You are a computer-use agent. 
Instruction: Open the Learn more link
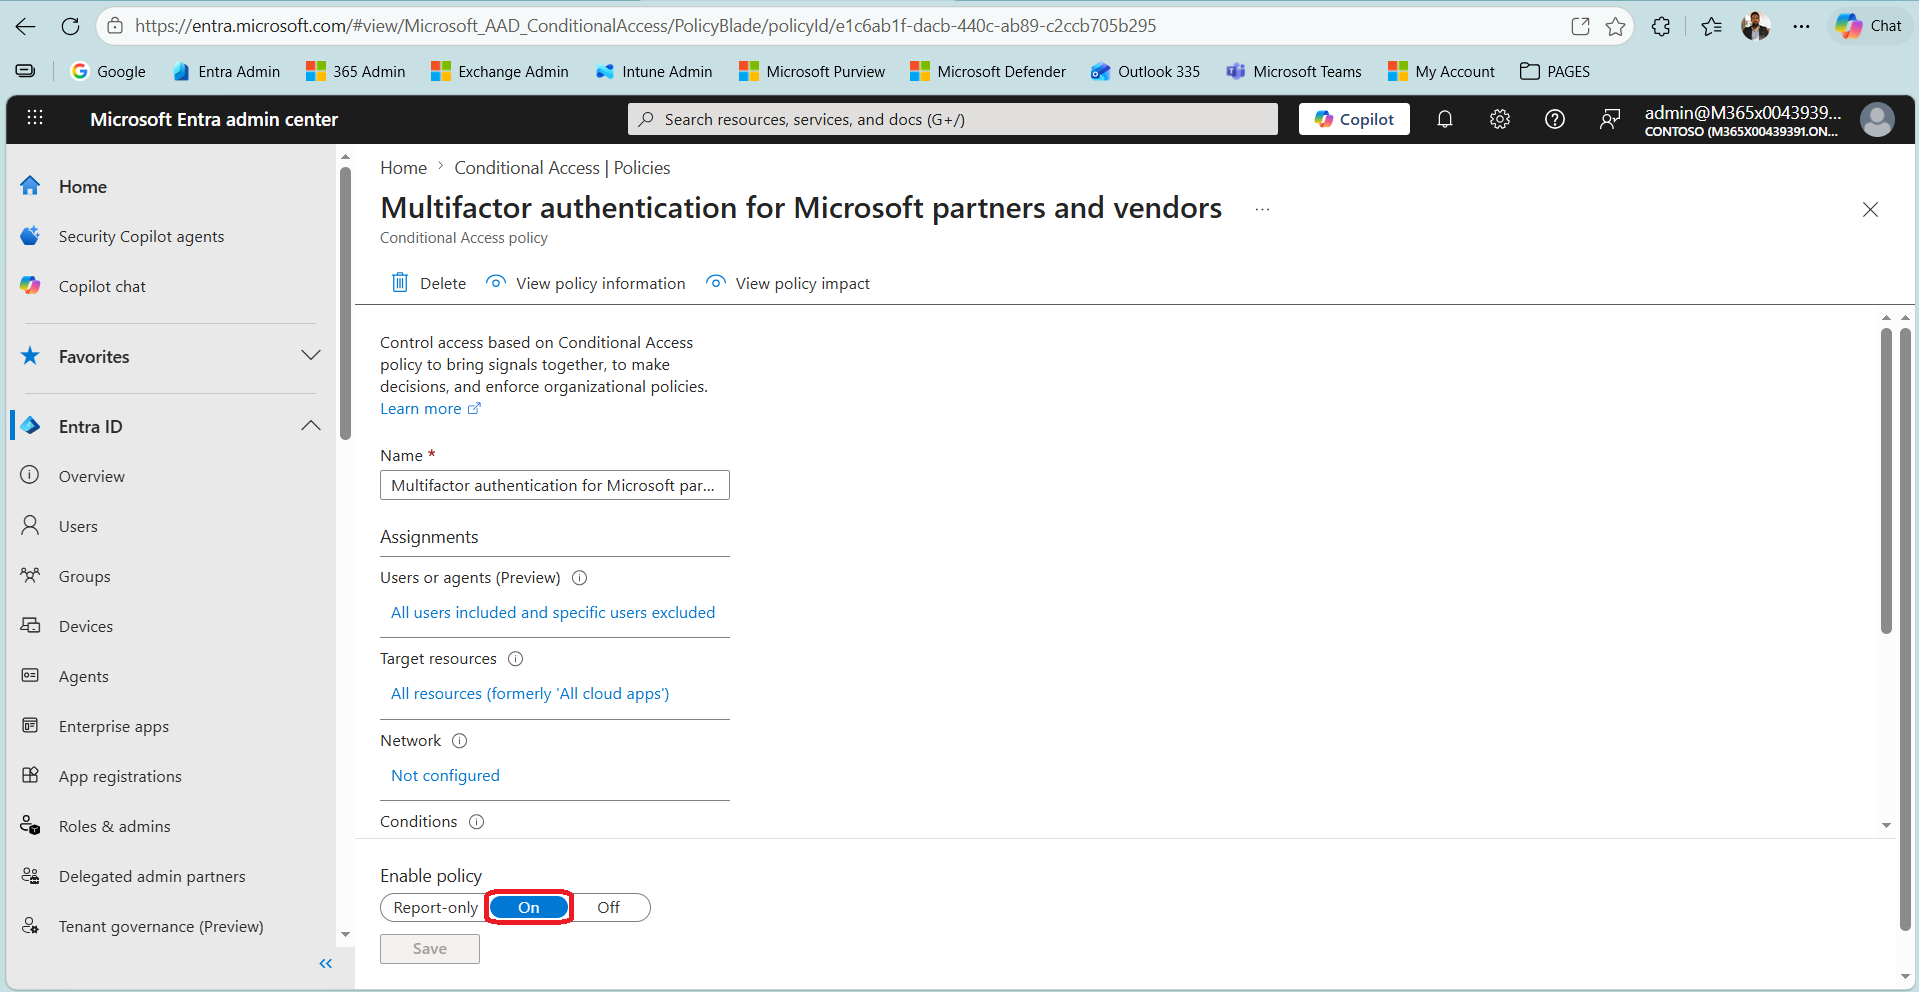(430, 408)
